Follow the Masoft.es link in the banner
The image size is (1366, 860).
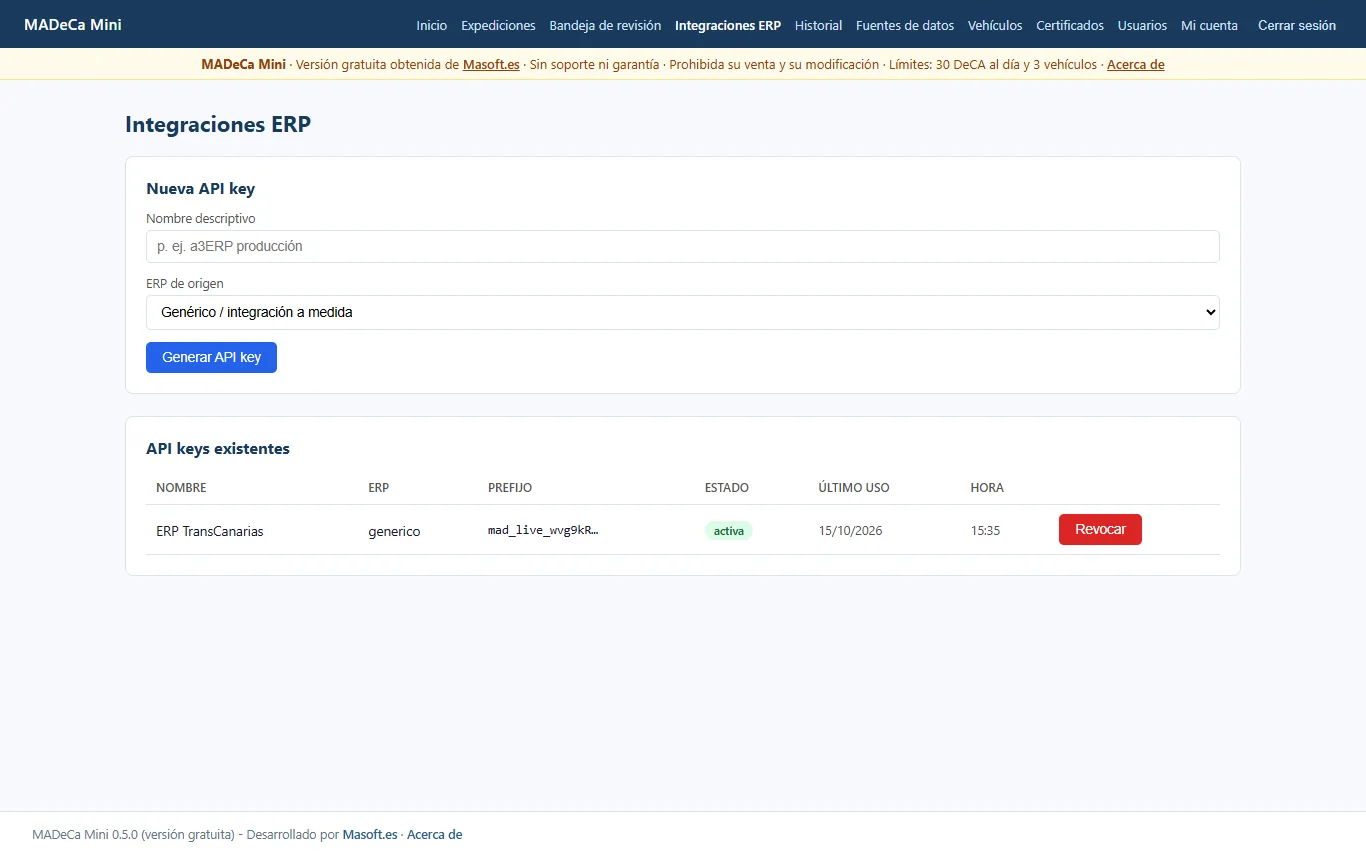[491, 64]
